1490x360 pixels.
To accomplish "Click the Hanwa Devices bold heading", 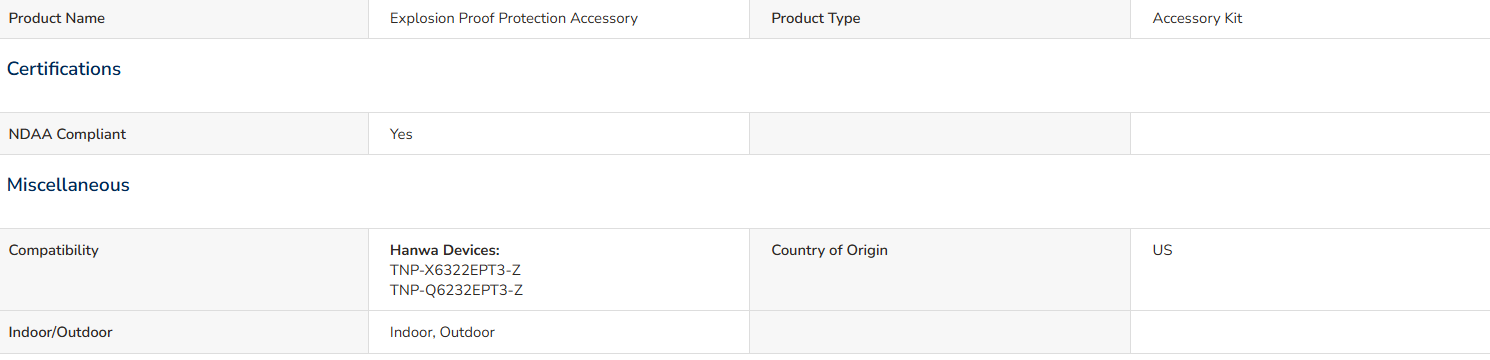I will [445, 250].
